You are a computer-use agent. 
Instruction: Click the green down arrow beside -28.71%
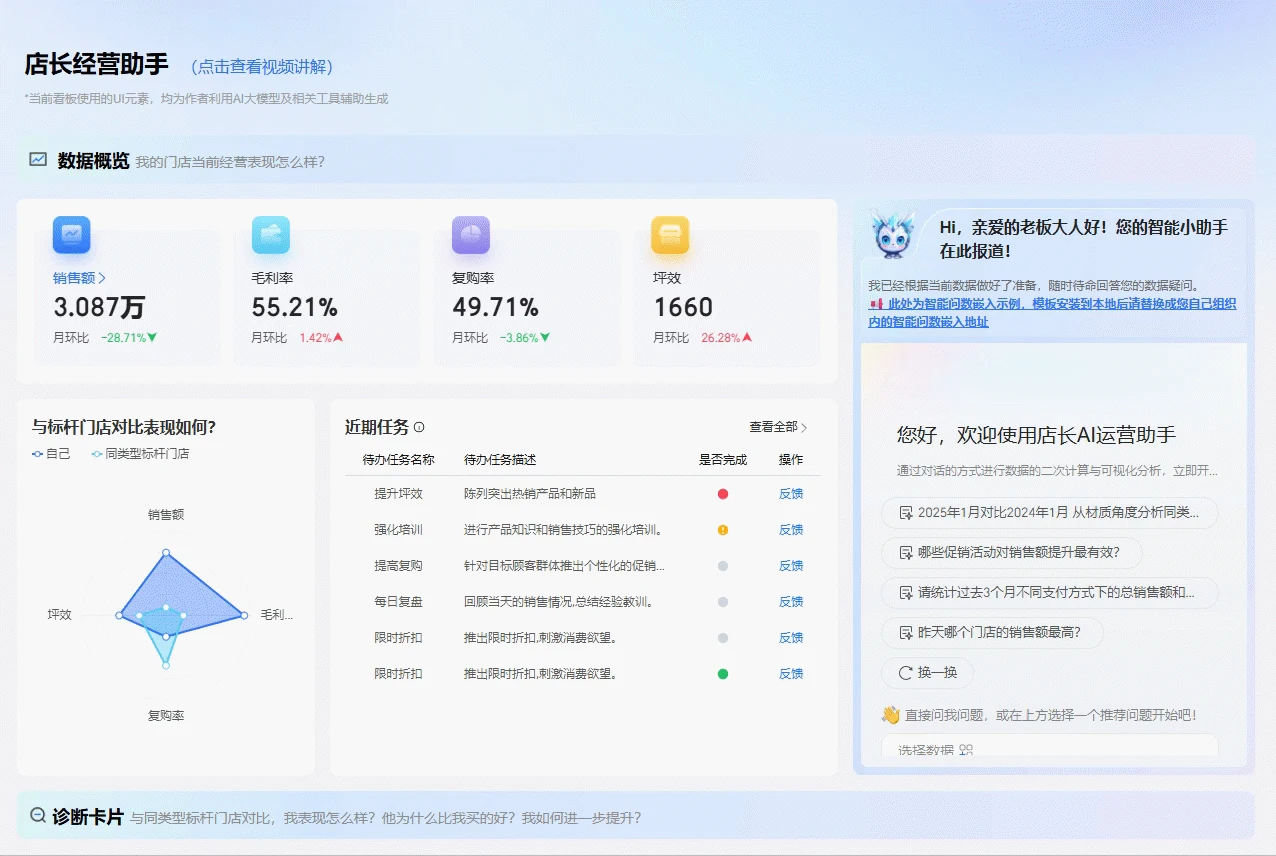tap(152, 338)
